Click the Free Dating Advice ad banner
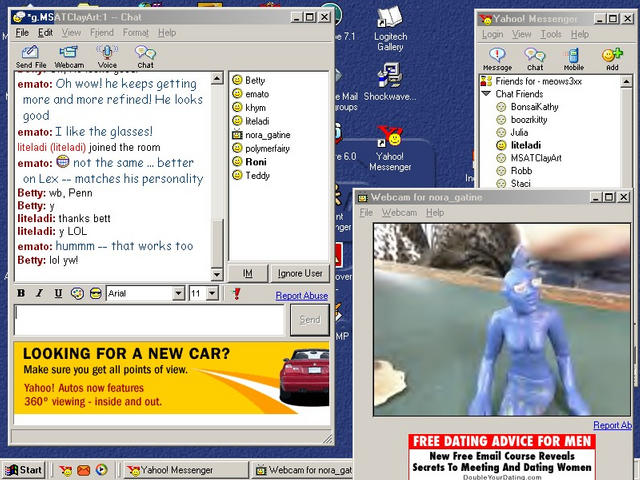Screen dimensions: 640x480 pos(502,457)
